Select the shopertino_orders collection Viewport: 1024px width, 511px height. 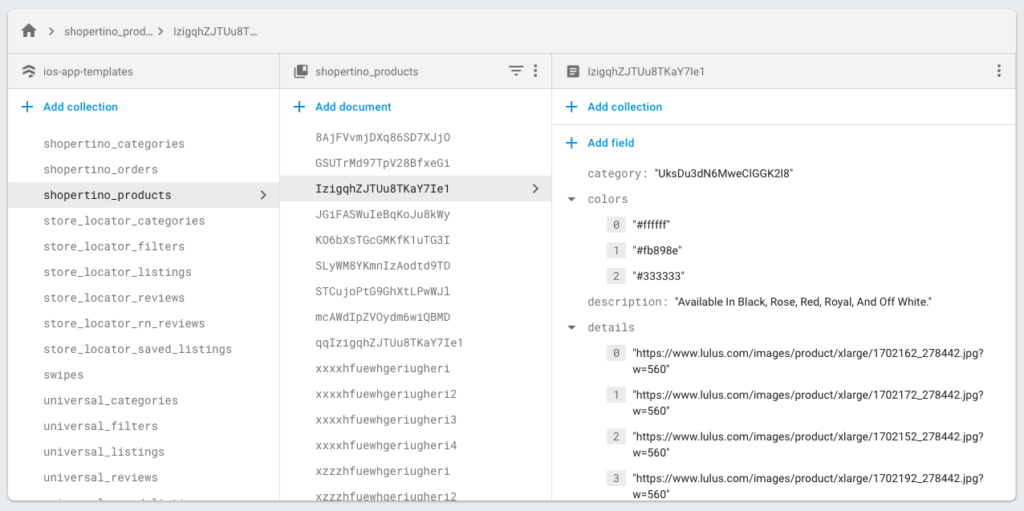pos(100,169)
